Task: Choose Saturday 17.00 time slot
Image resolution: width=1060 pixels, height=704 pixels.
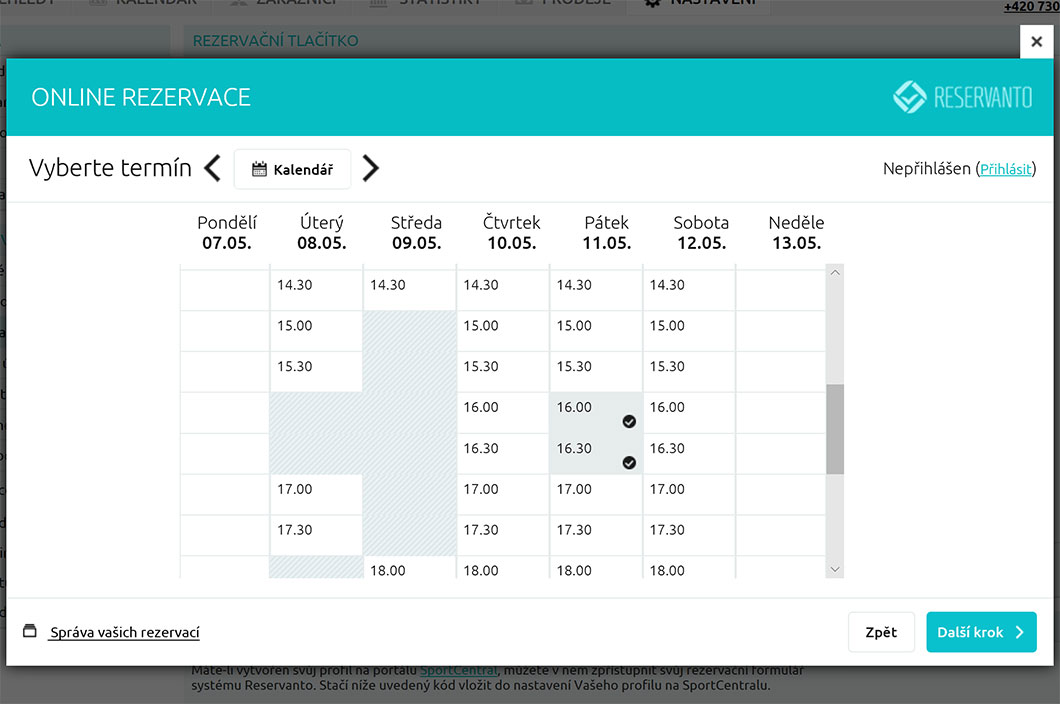Action: pos(689,494)
